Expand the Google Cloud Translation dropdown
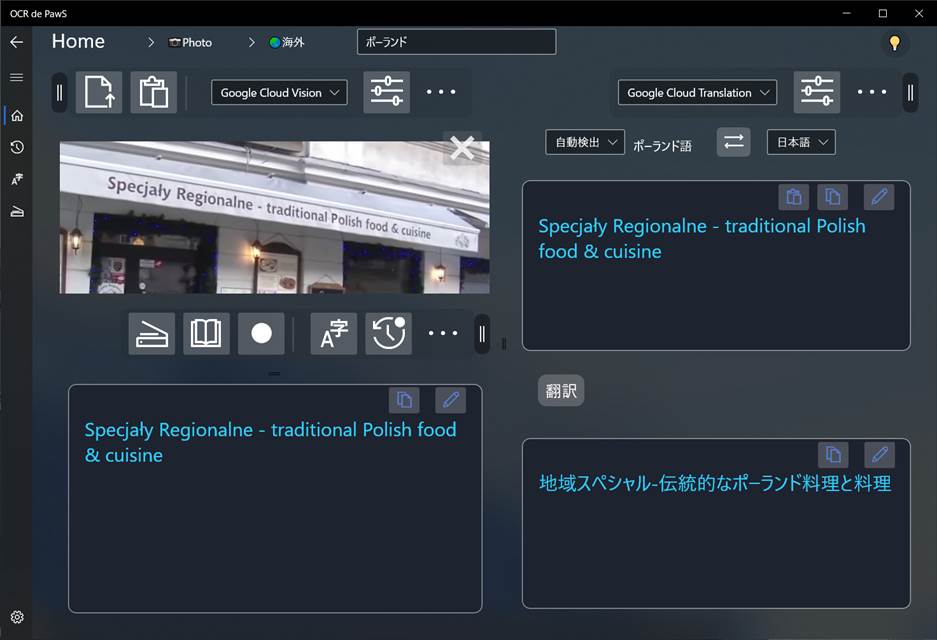Image resolution: width=937 pixels, height=640 pixels. point(697,93)
